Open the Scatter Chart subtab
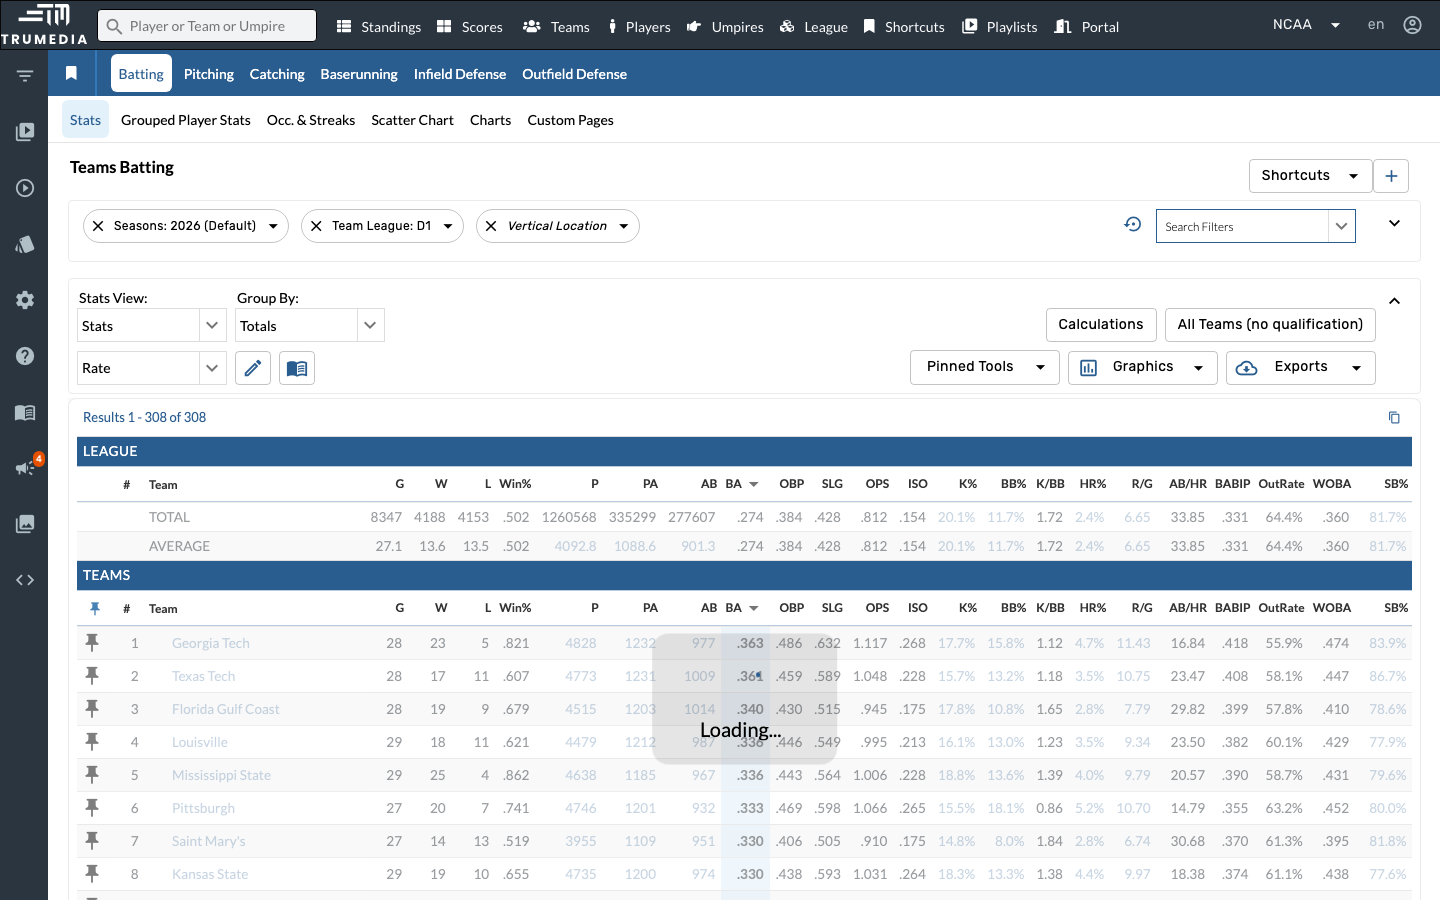This screenshot has width=1440, height=900. 412,120
